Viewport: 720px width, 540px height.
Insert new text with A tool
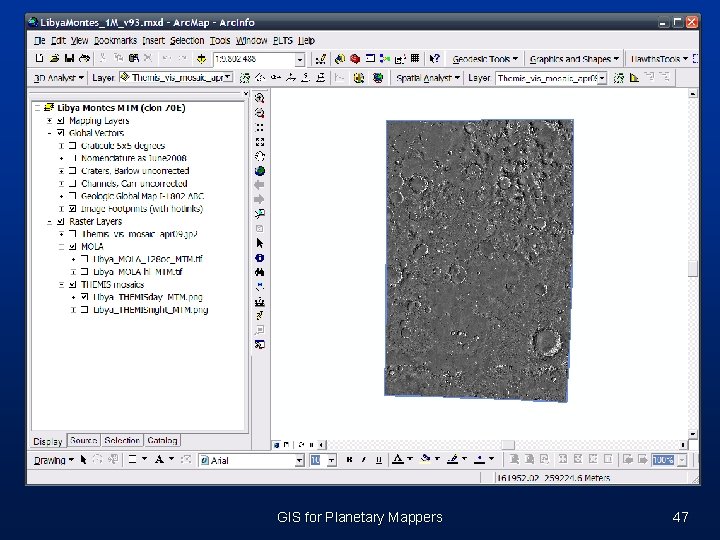pos(159,459)
